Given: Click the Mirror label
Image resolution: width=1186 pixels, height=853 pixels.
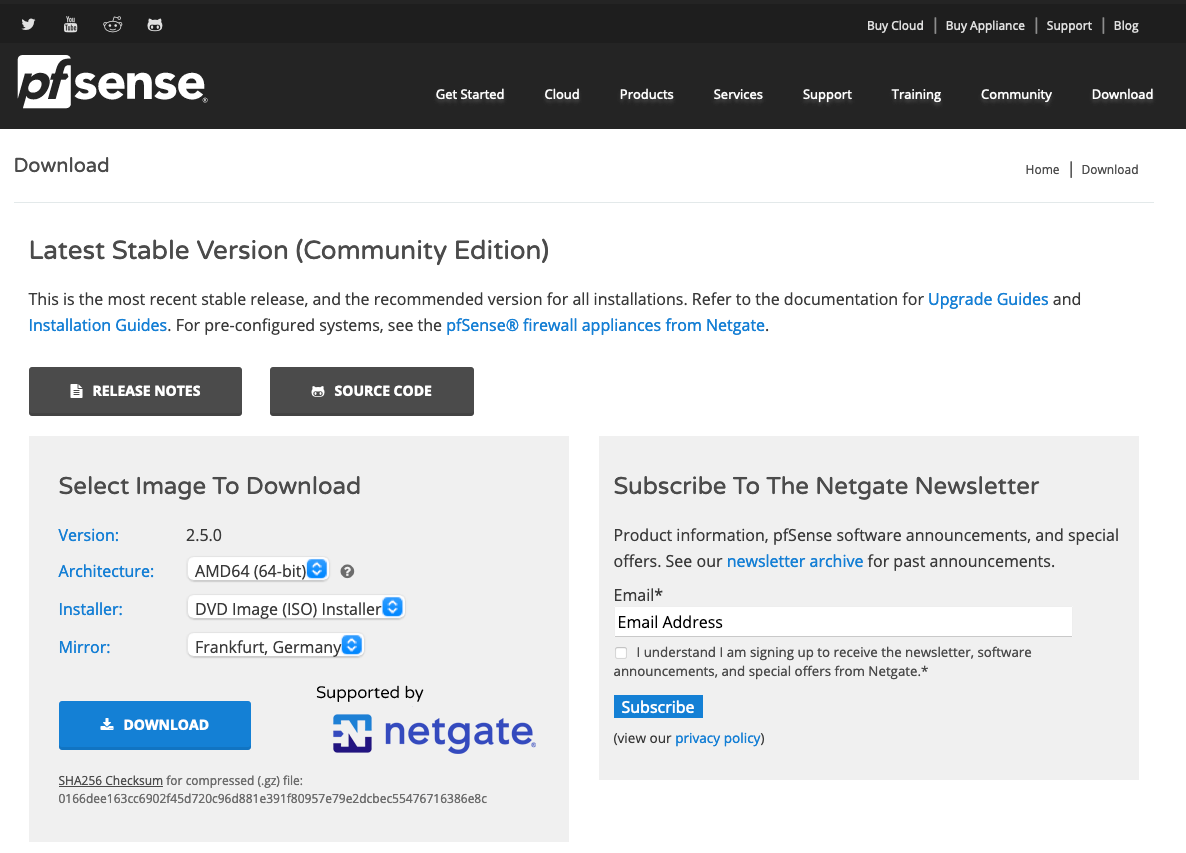Looking at the screenshot, I should point(84,647).
